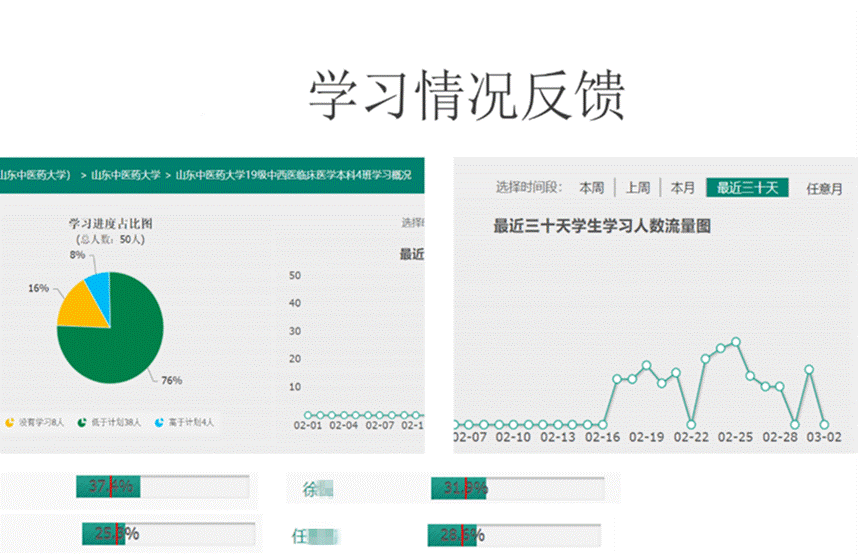The image size is (858, 555).
Task: Select the 最近三十天 time range
Action: coord(747,187)
